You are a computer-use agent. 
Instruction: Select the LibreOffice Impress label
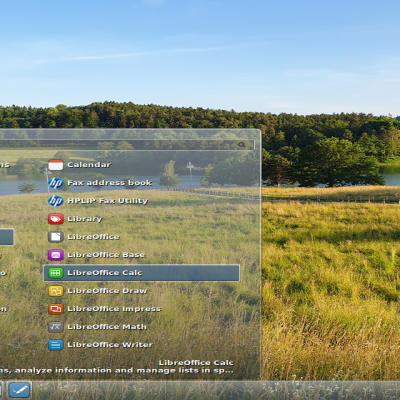click(114, 309)
